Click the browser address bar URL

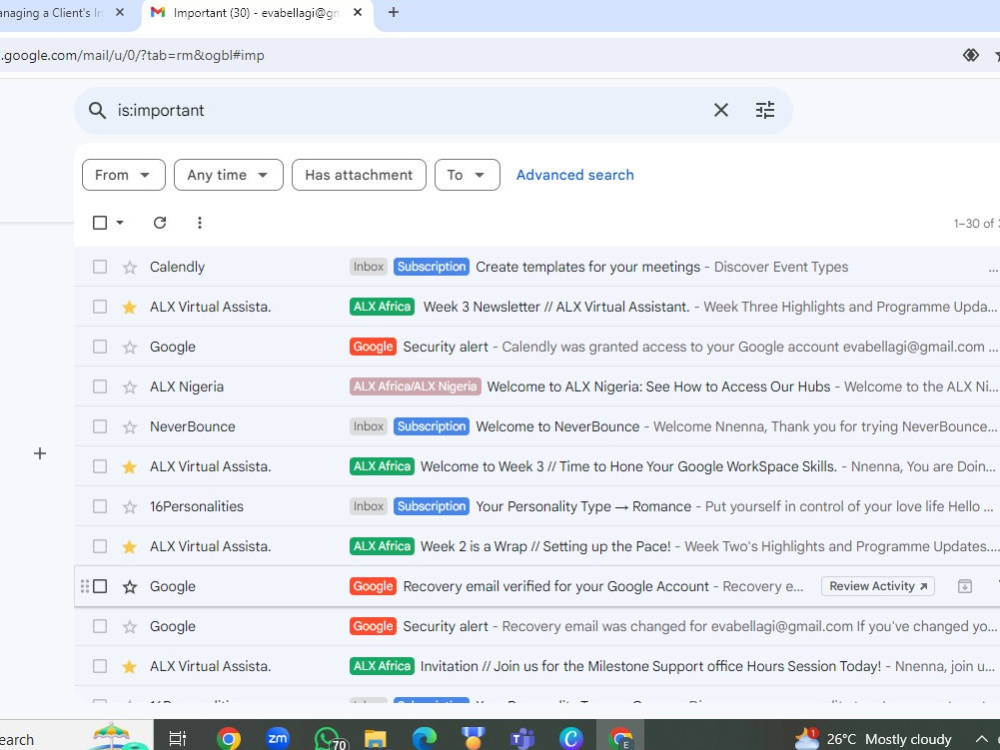pos(133,55)
